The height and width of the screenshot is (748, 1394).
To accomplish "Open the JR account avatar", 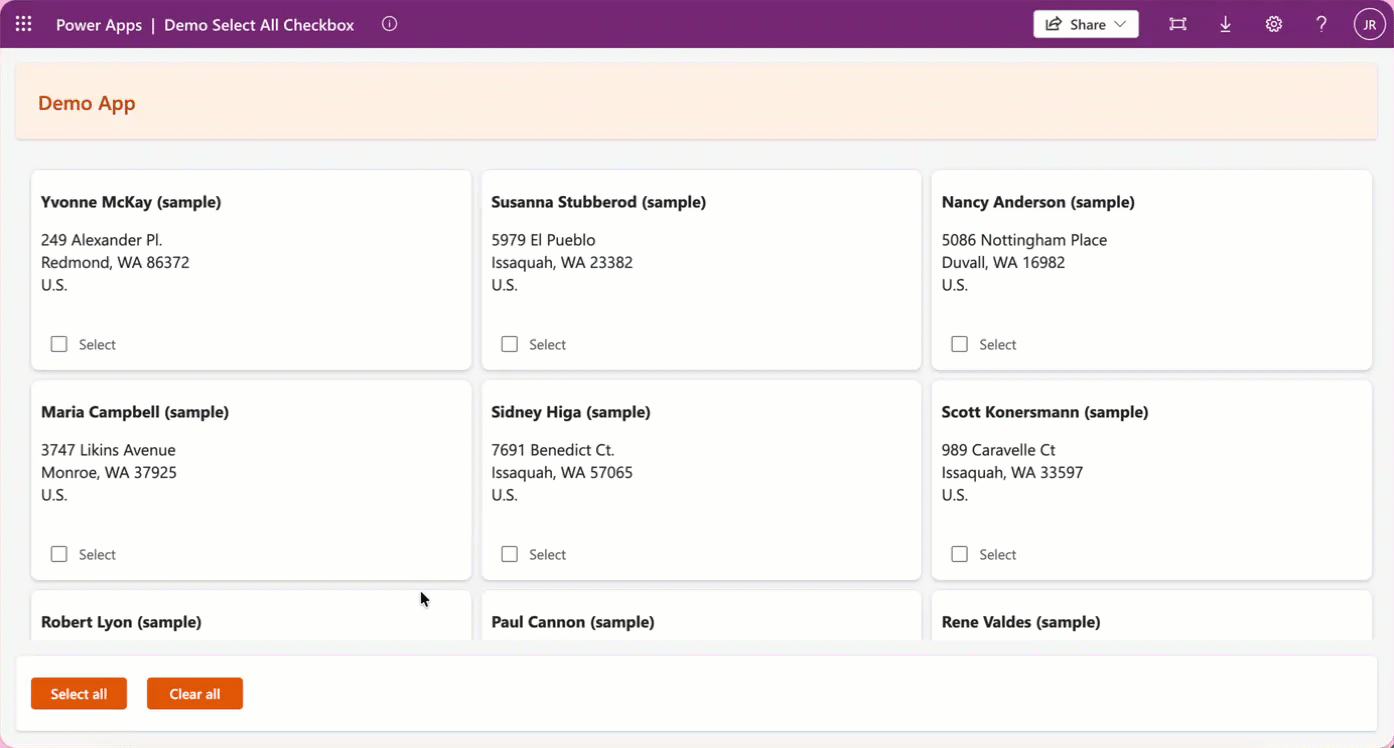I will [x=1369, y=24].
